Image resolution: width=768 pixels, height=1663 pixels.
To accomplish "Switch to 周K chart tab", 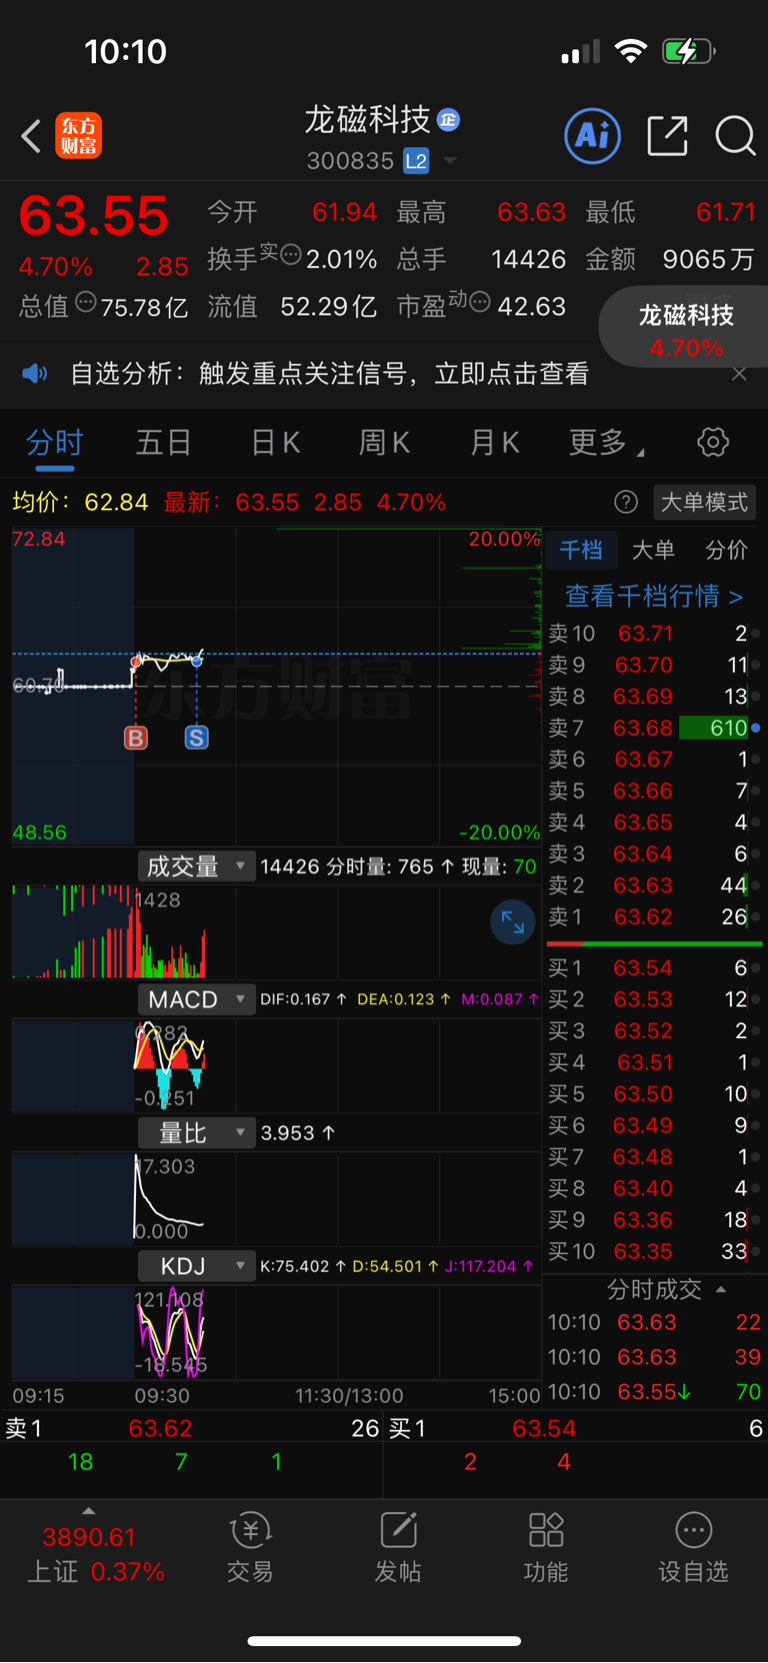I will point(384,442).
